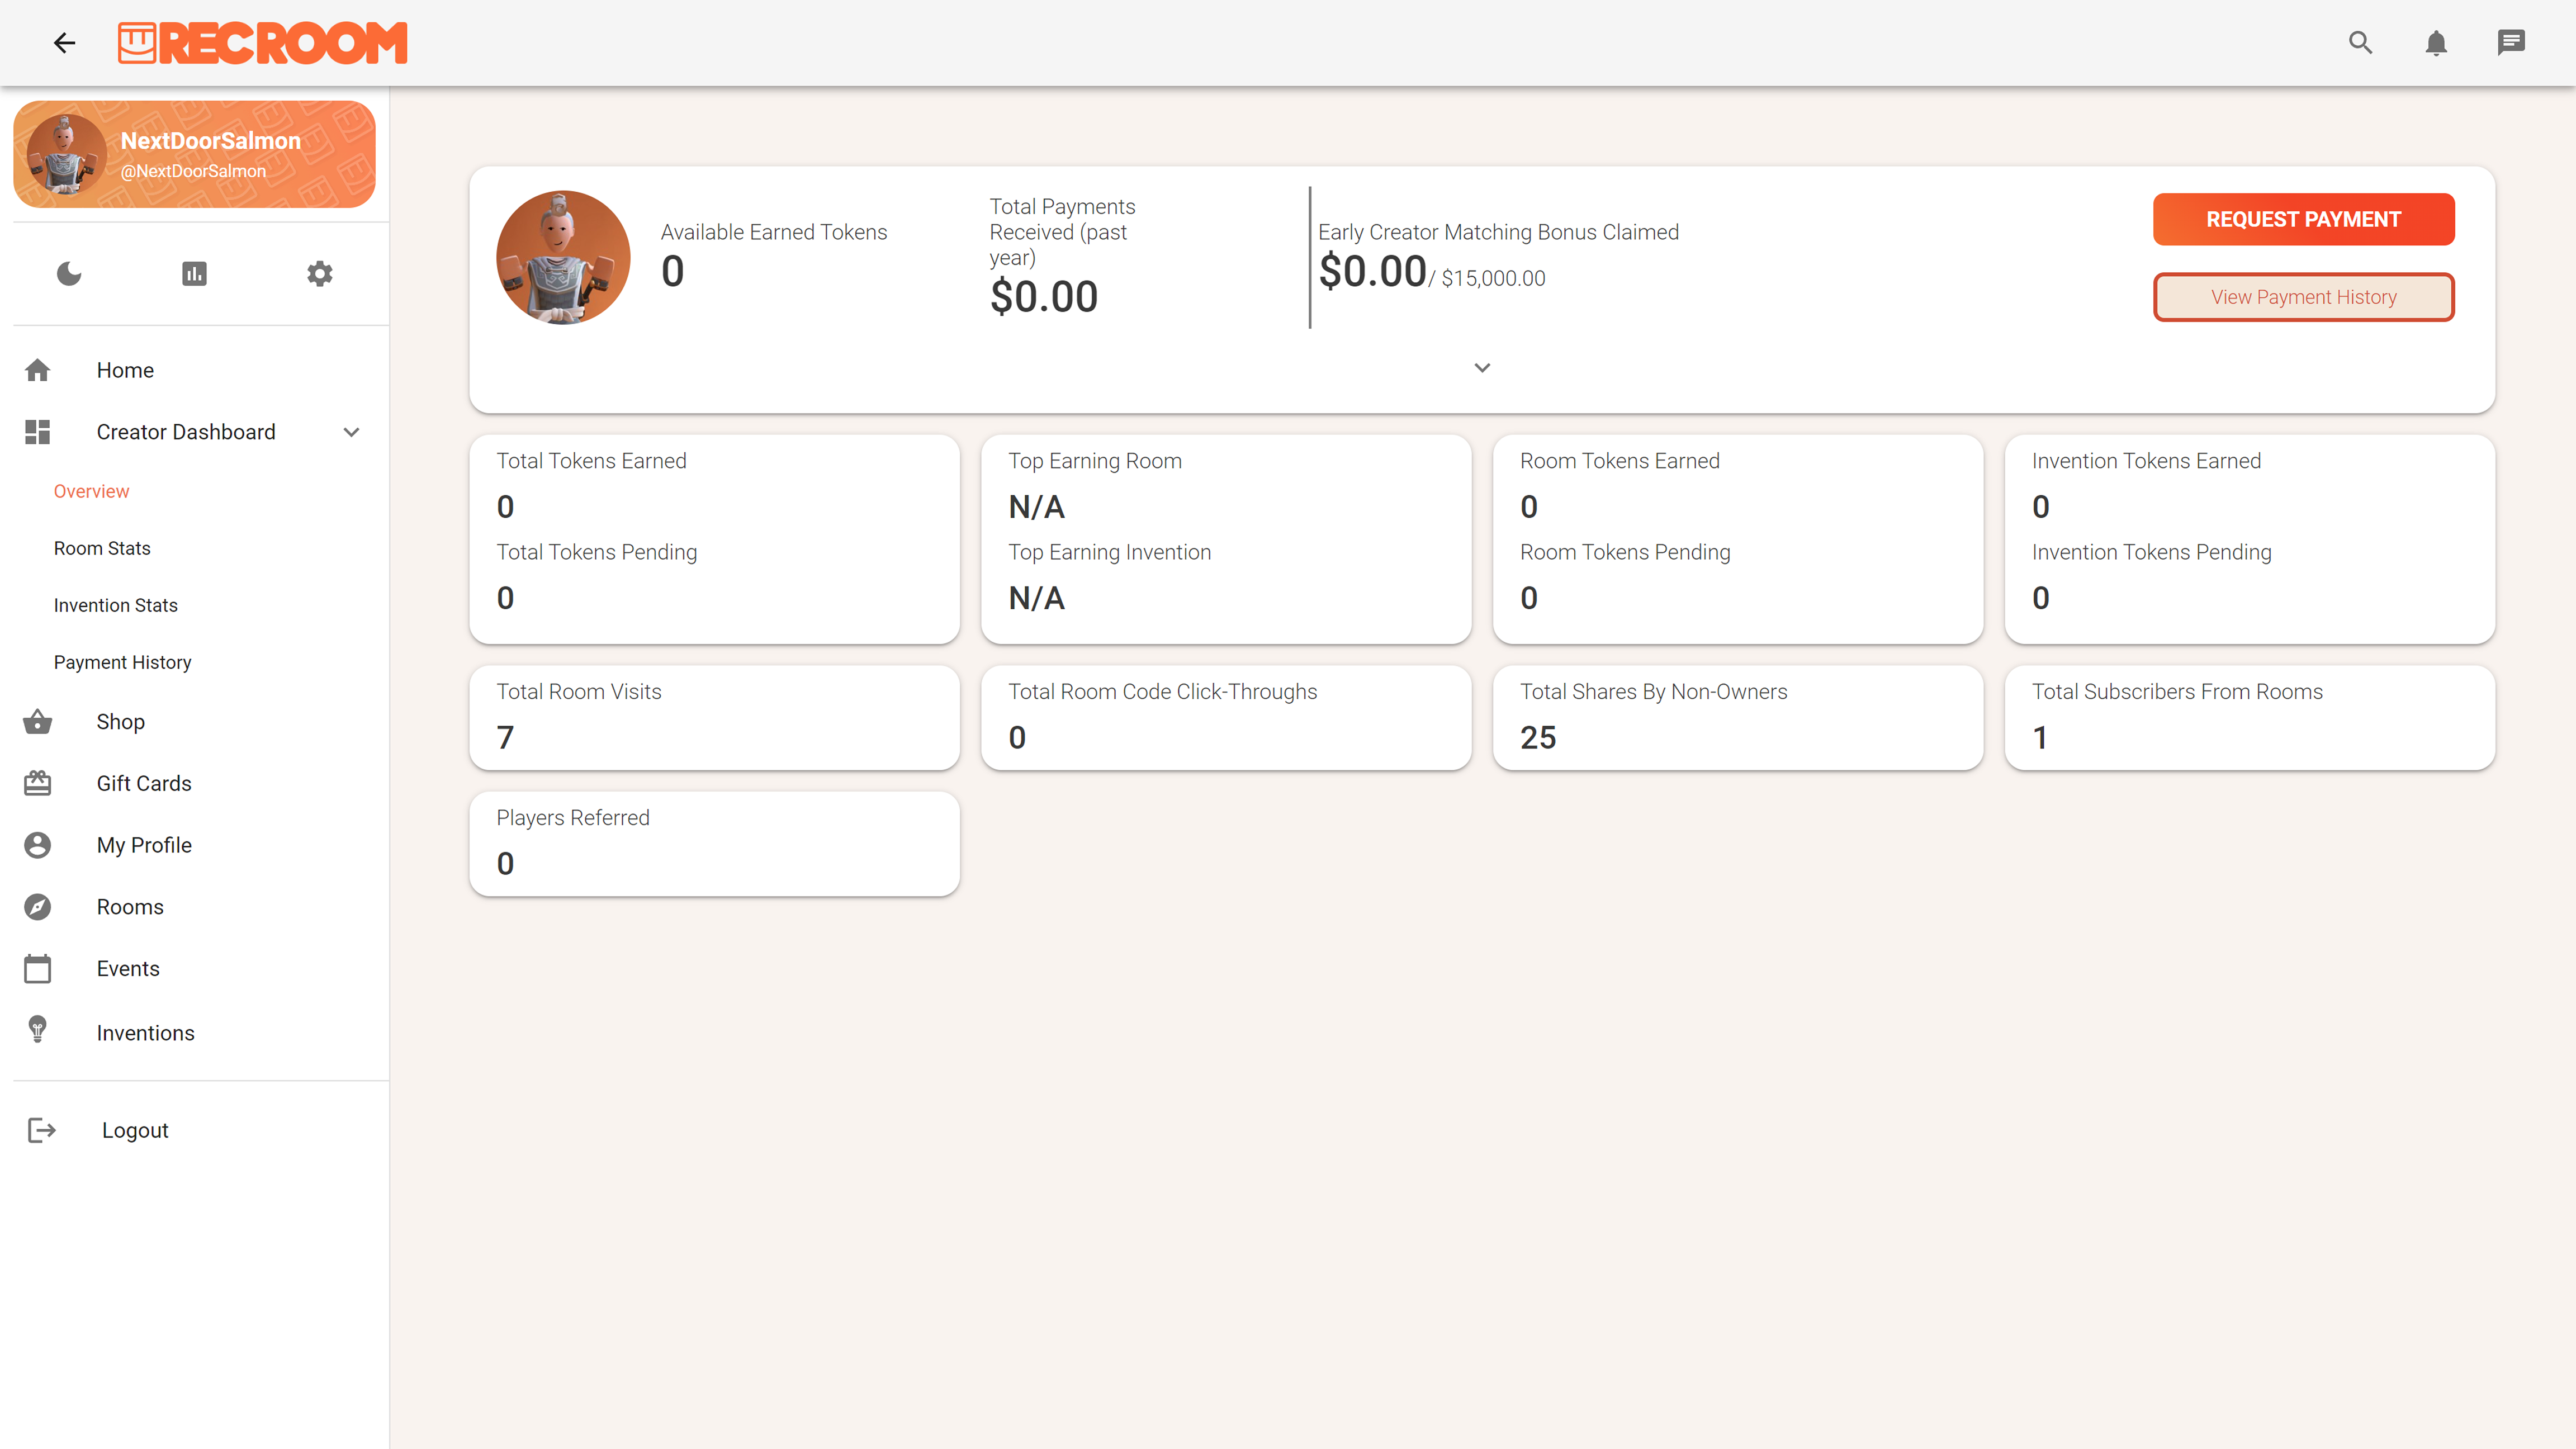Viewport: 2576px width, 1449px height.
Task: Open Rooms page
Action: click(x=130, y=907)
